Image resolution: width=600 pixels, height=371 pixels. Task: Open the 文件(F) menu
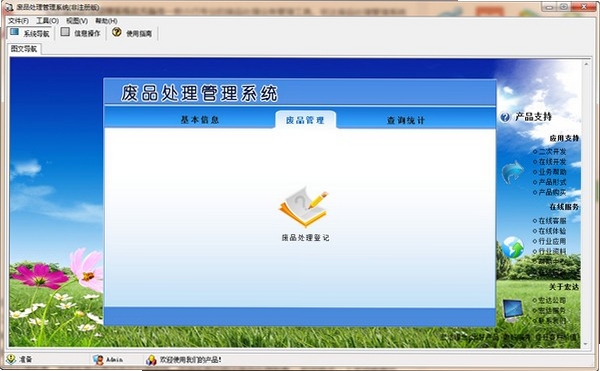[18, 21]
